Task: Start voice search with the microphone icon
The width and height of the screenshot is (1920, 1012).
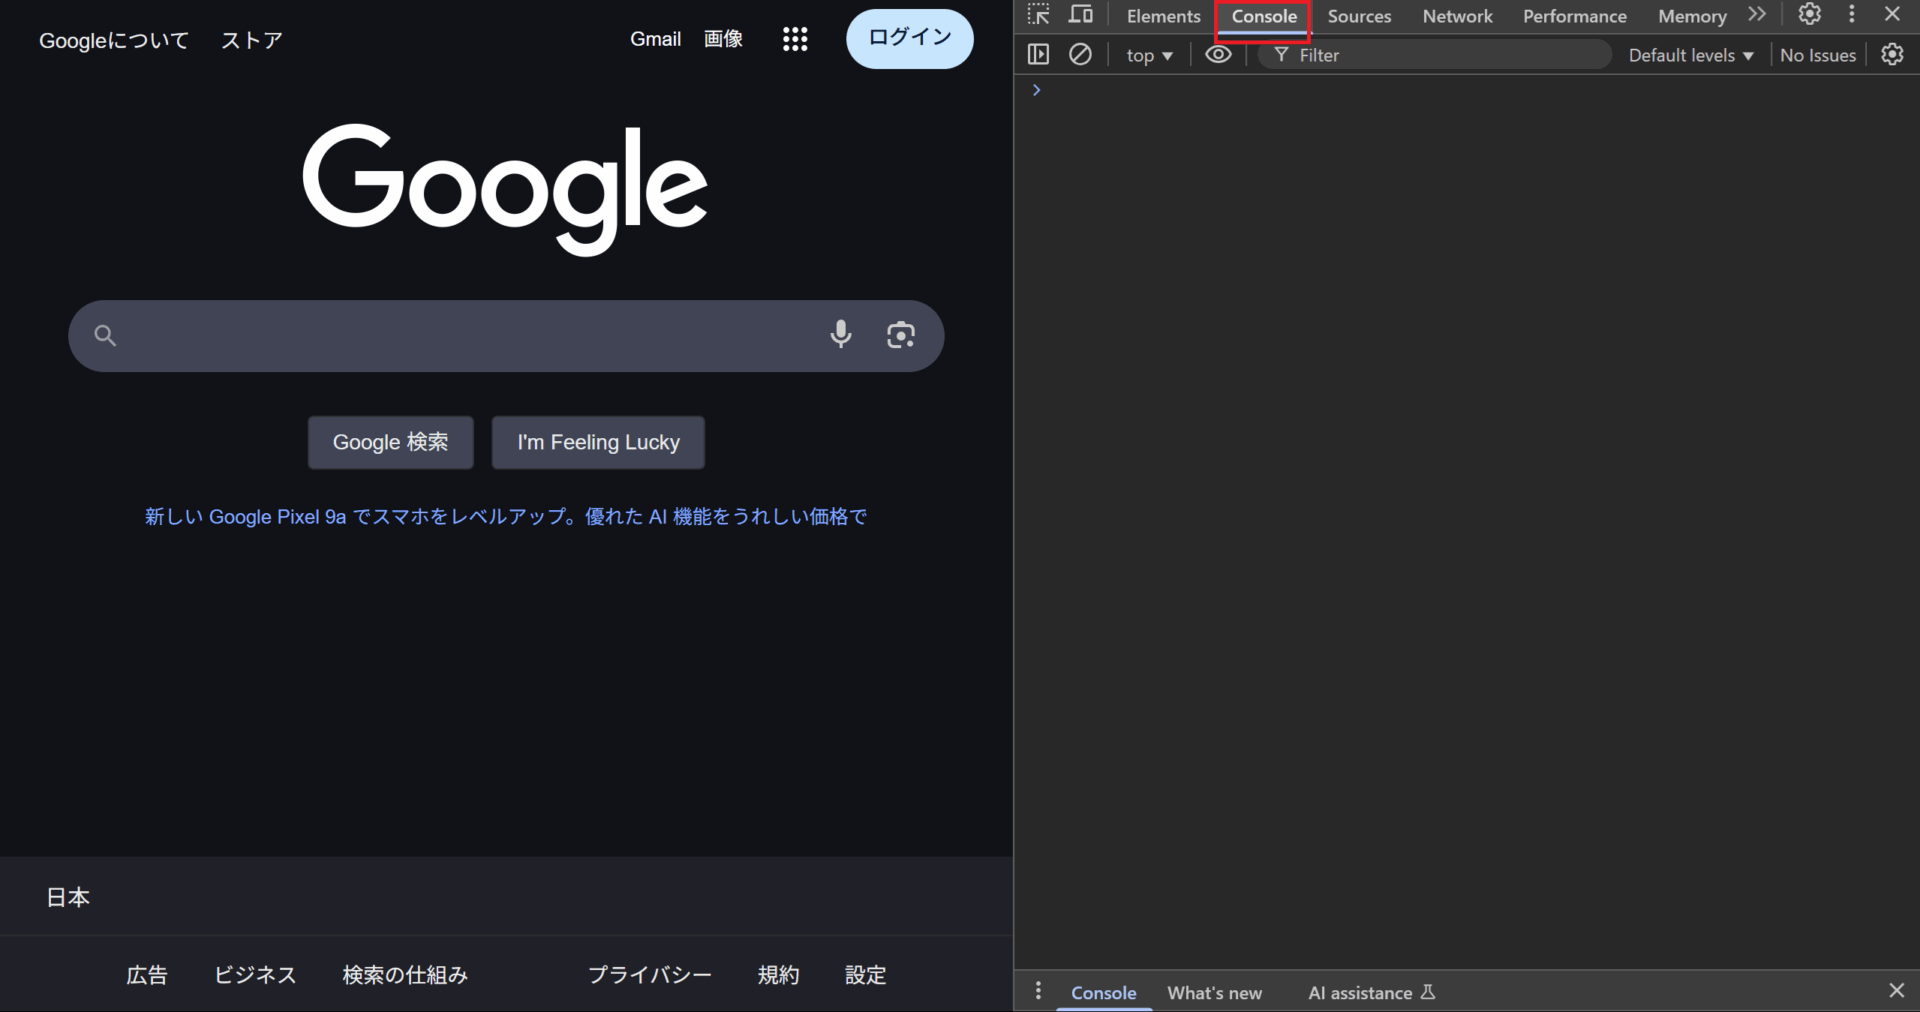Action: coord(841,335)
